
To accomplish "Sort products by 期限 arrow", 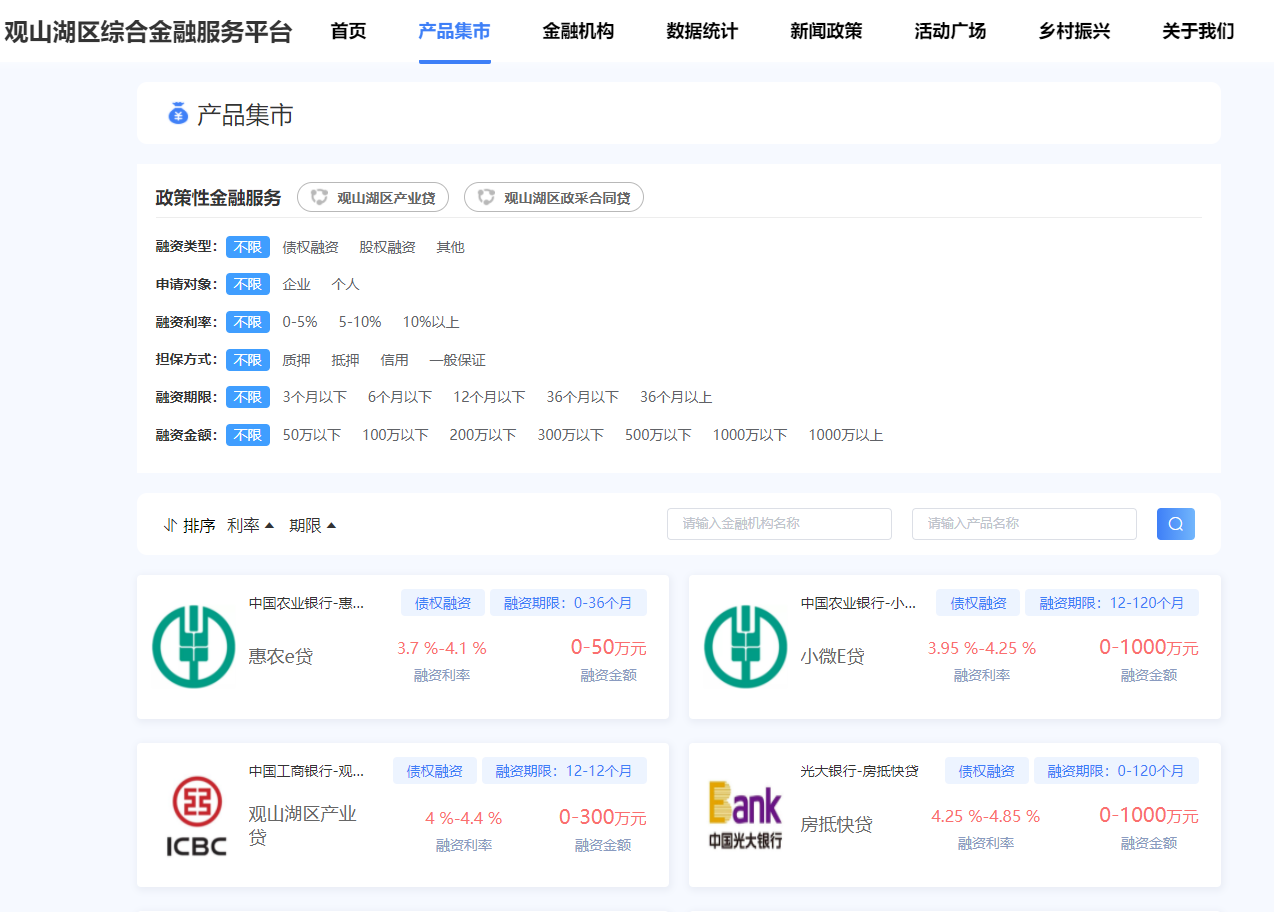I will click(x=331, y=526).
